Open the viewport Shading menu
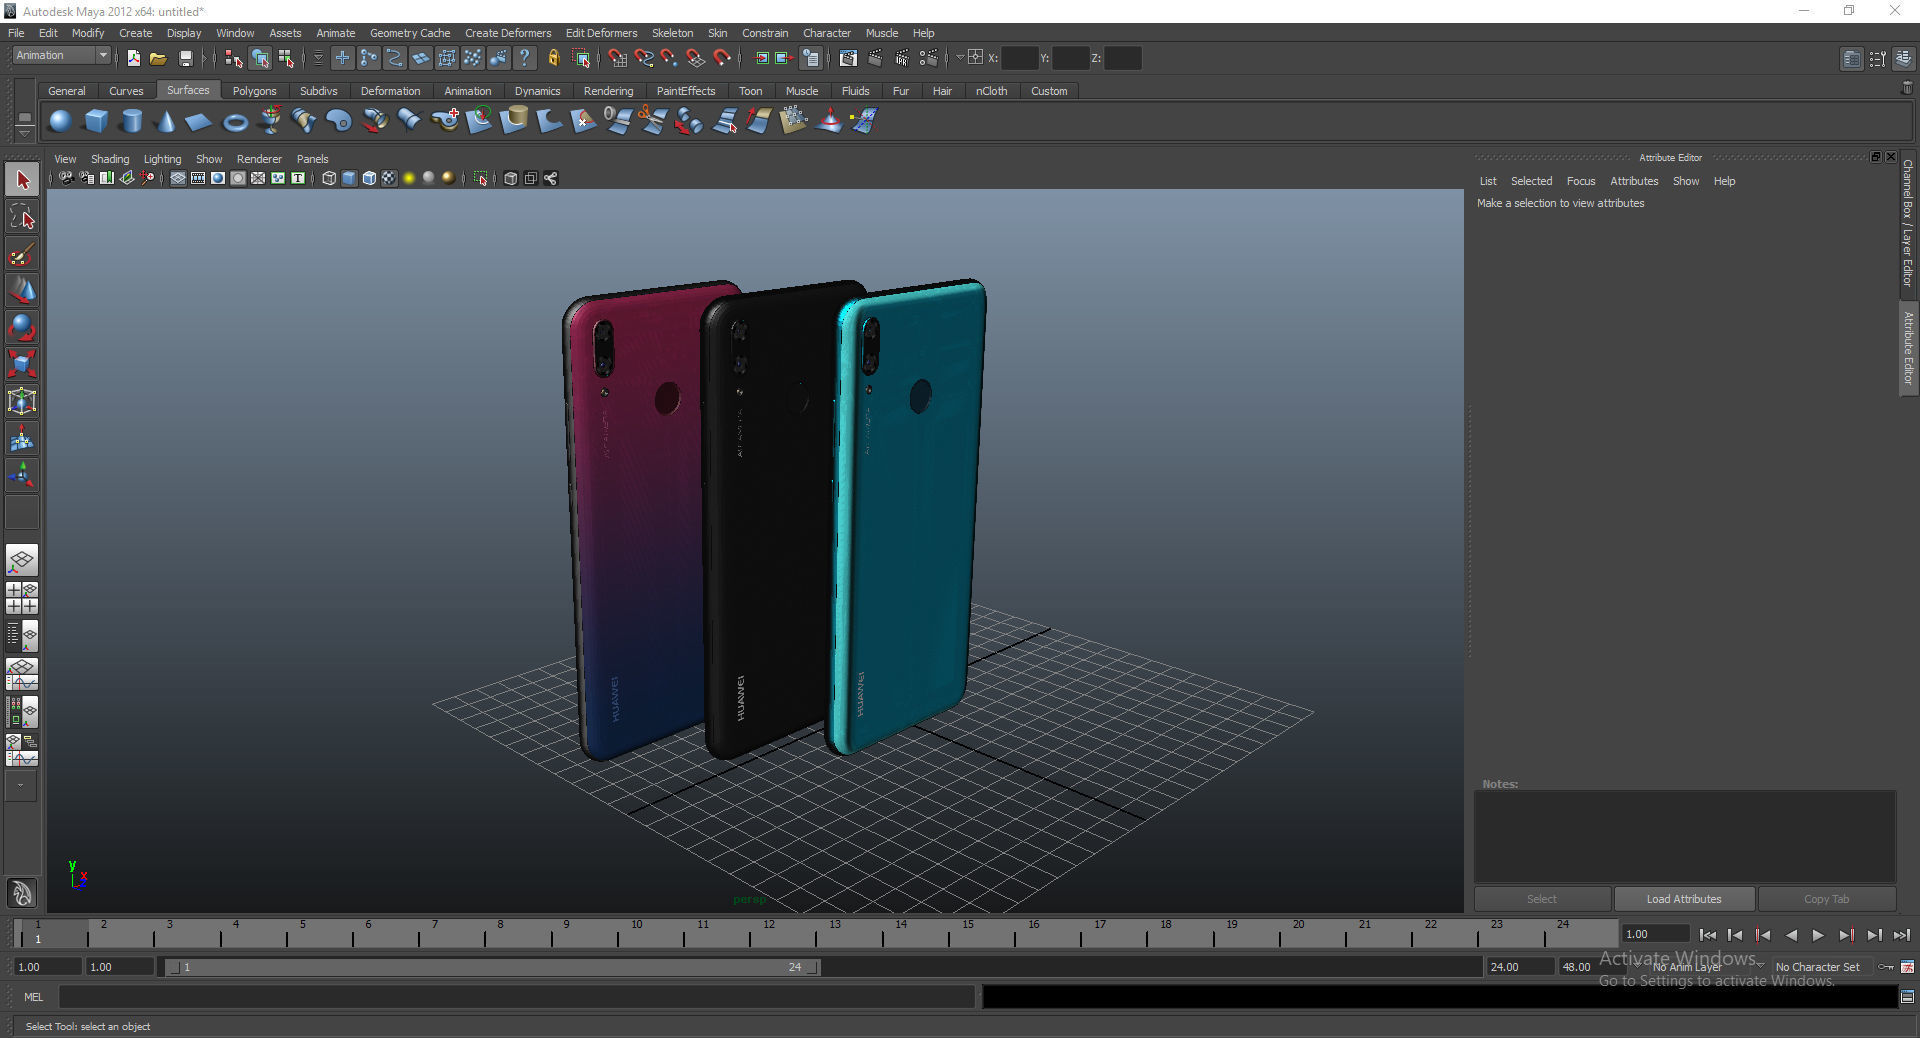 pos(110,159)
